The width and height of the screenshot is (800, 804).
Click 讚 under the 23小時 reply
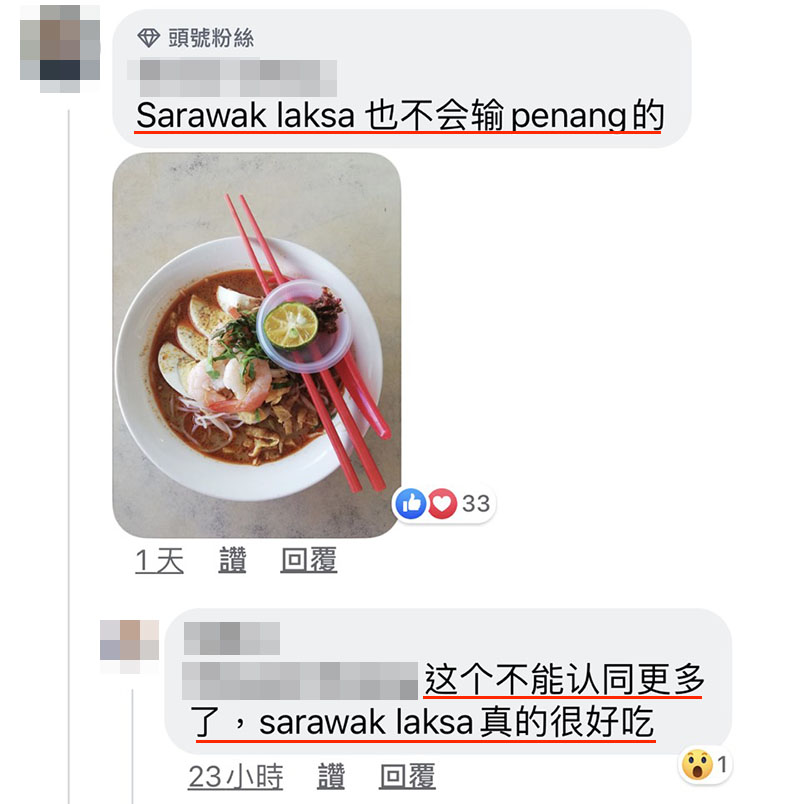pyautogui.click(x=331, y=776)
